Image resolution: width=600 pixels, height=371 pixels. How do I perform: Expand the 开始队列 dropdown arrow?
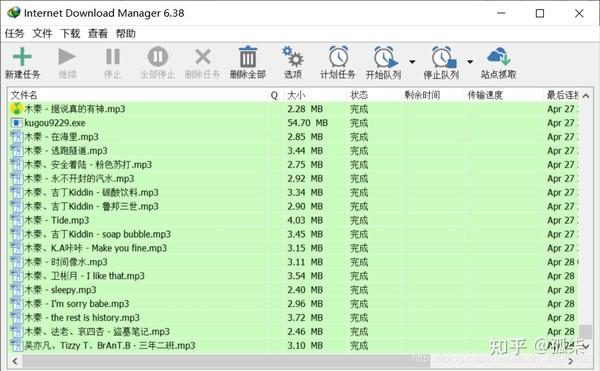coord(412,62)
